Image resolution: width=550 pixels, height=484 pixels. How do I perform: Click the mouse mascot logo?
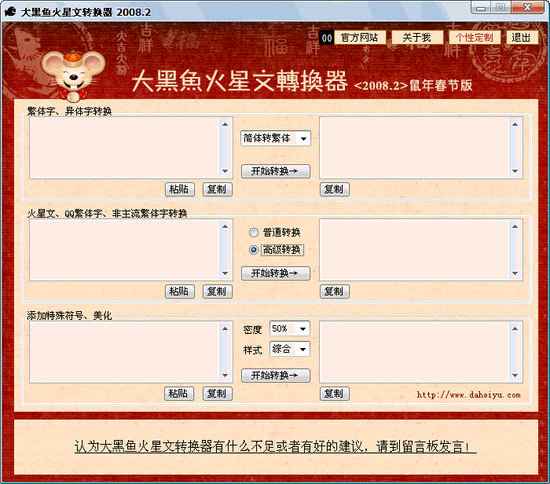[74, 75]
